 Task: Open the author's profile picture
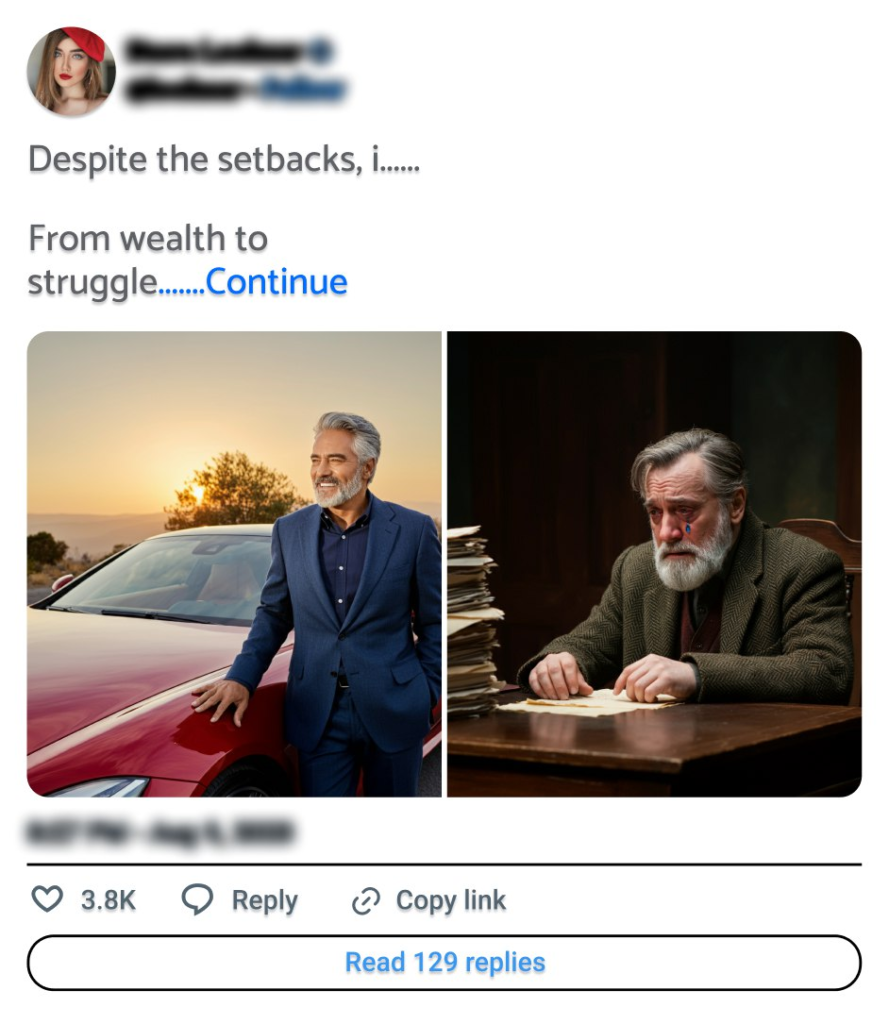[71, 71]
